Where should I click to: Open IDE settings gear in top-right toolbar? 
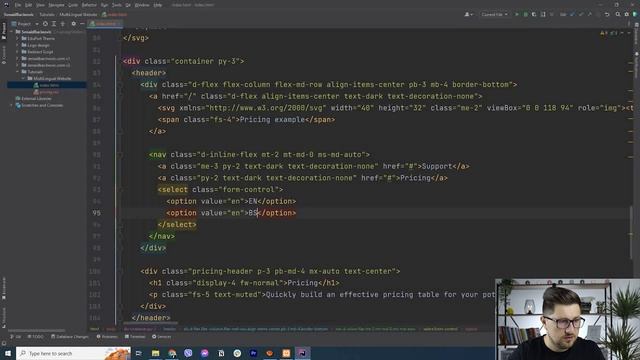627,14
